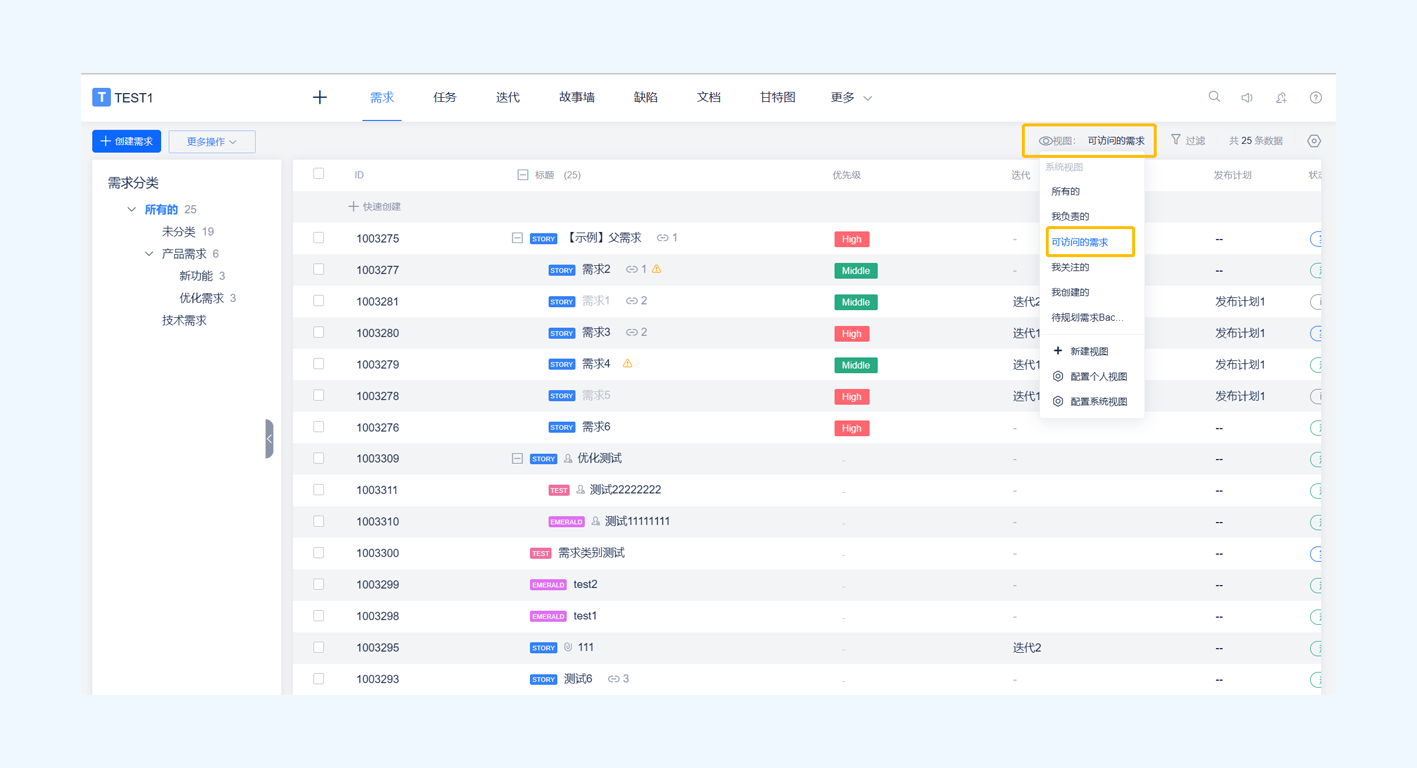Switch to the 迭代 tab

coord(508,97)
